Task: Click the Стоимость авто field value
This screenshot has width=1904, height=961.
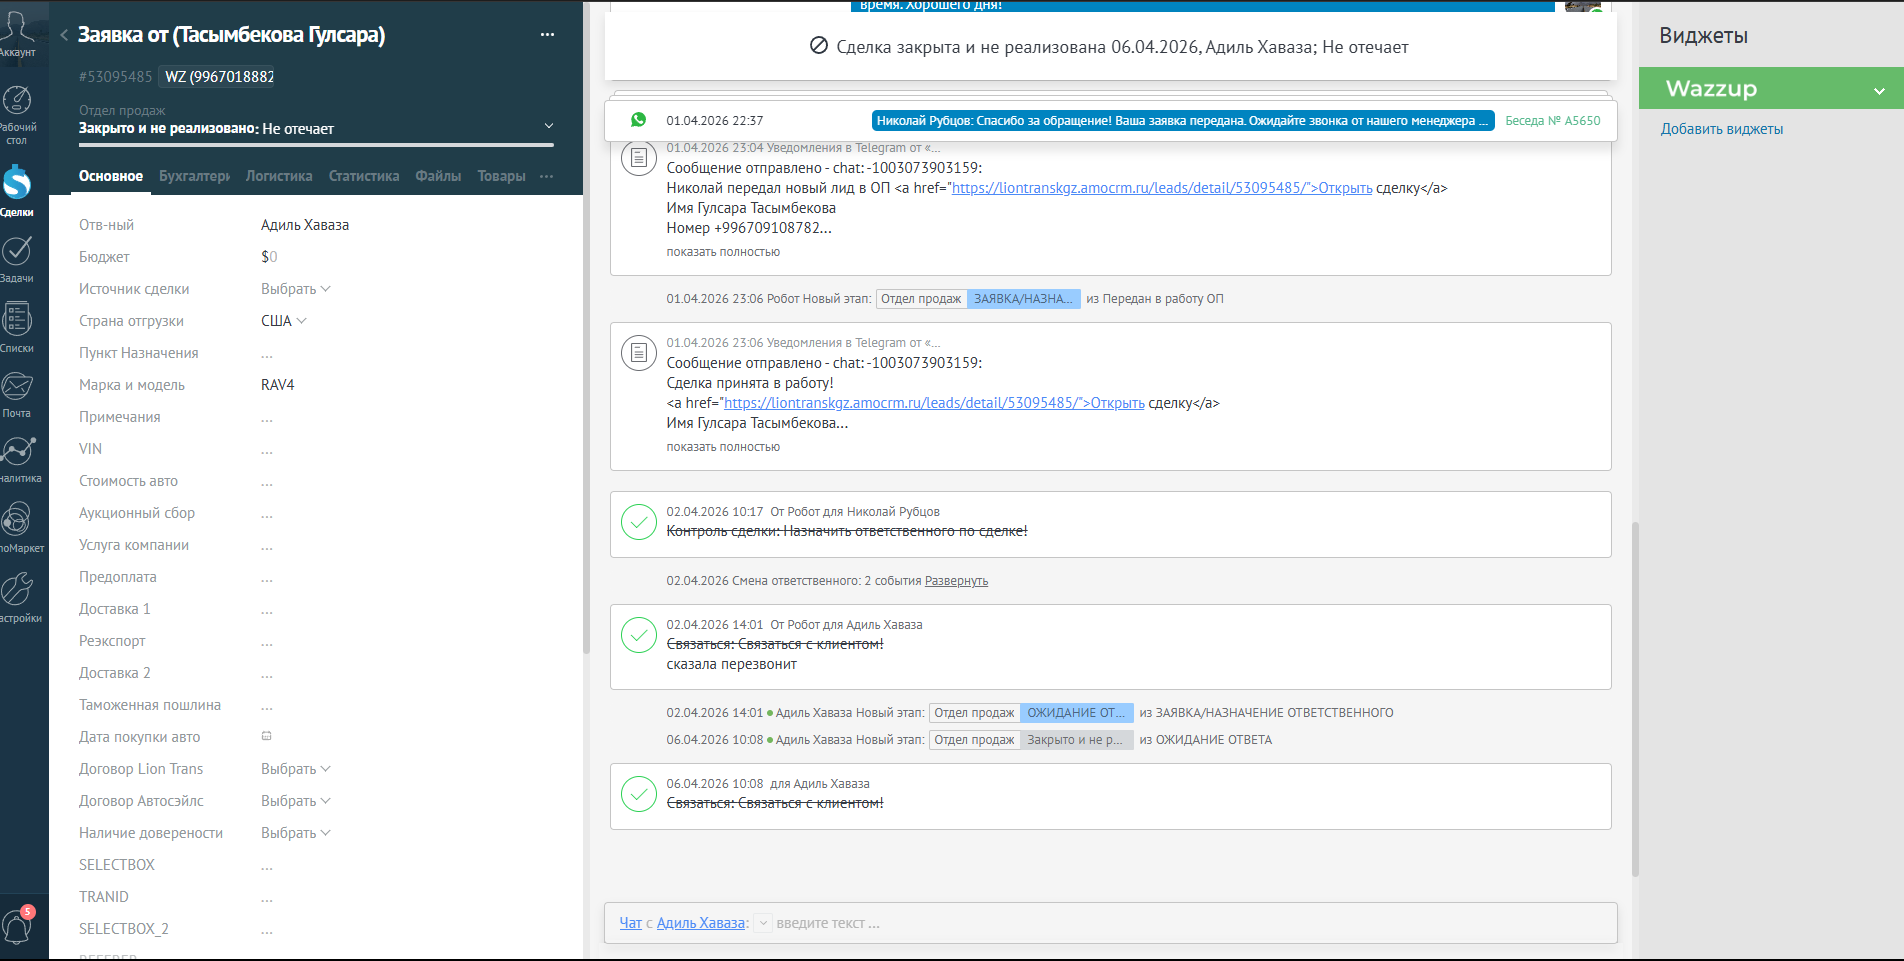Action: [x=267, y=481]
